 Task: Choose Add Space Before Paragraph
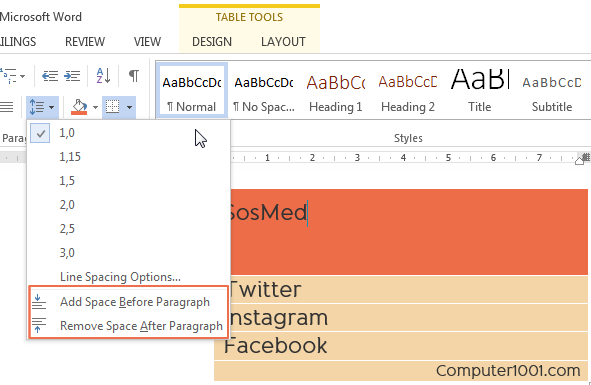tap(129, 302)
